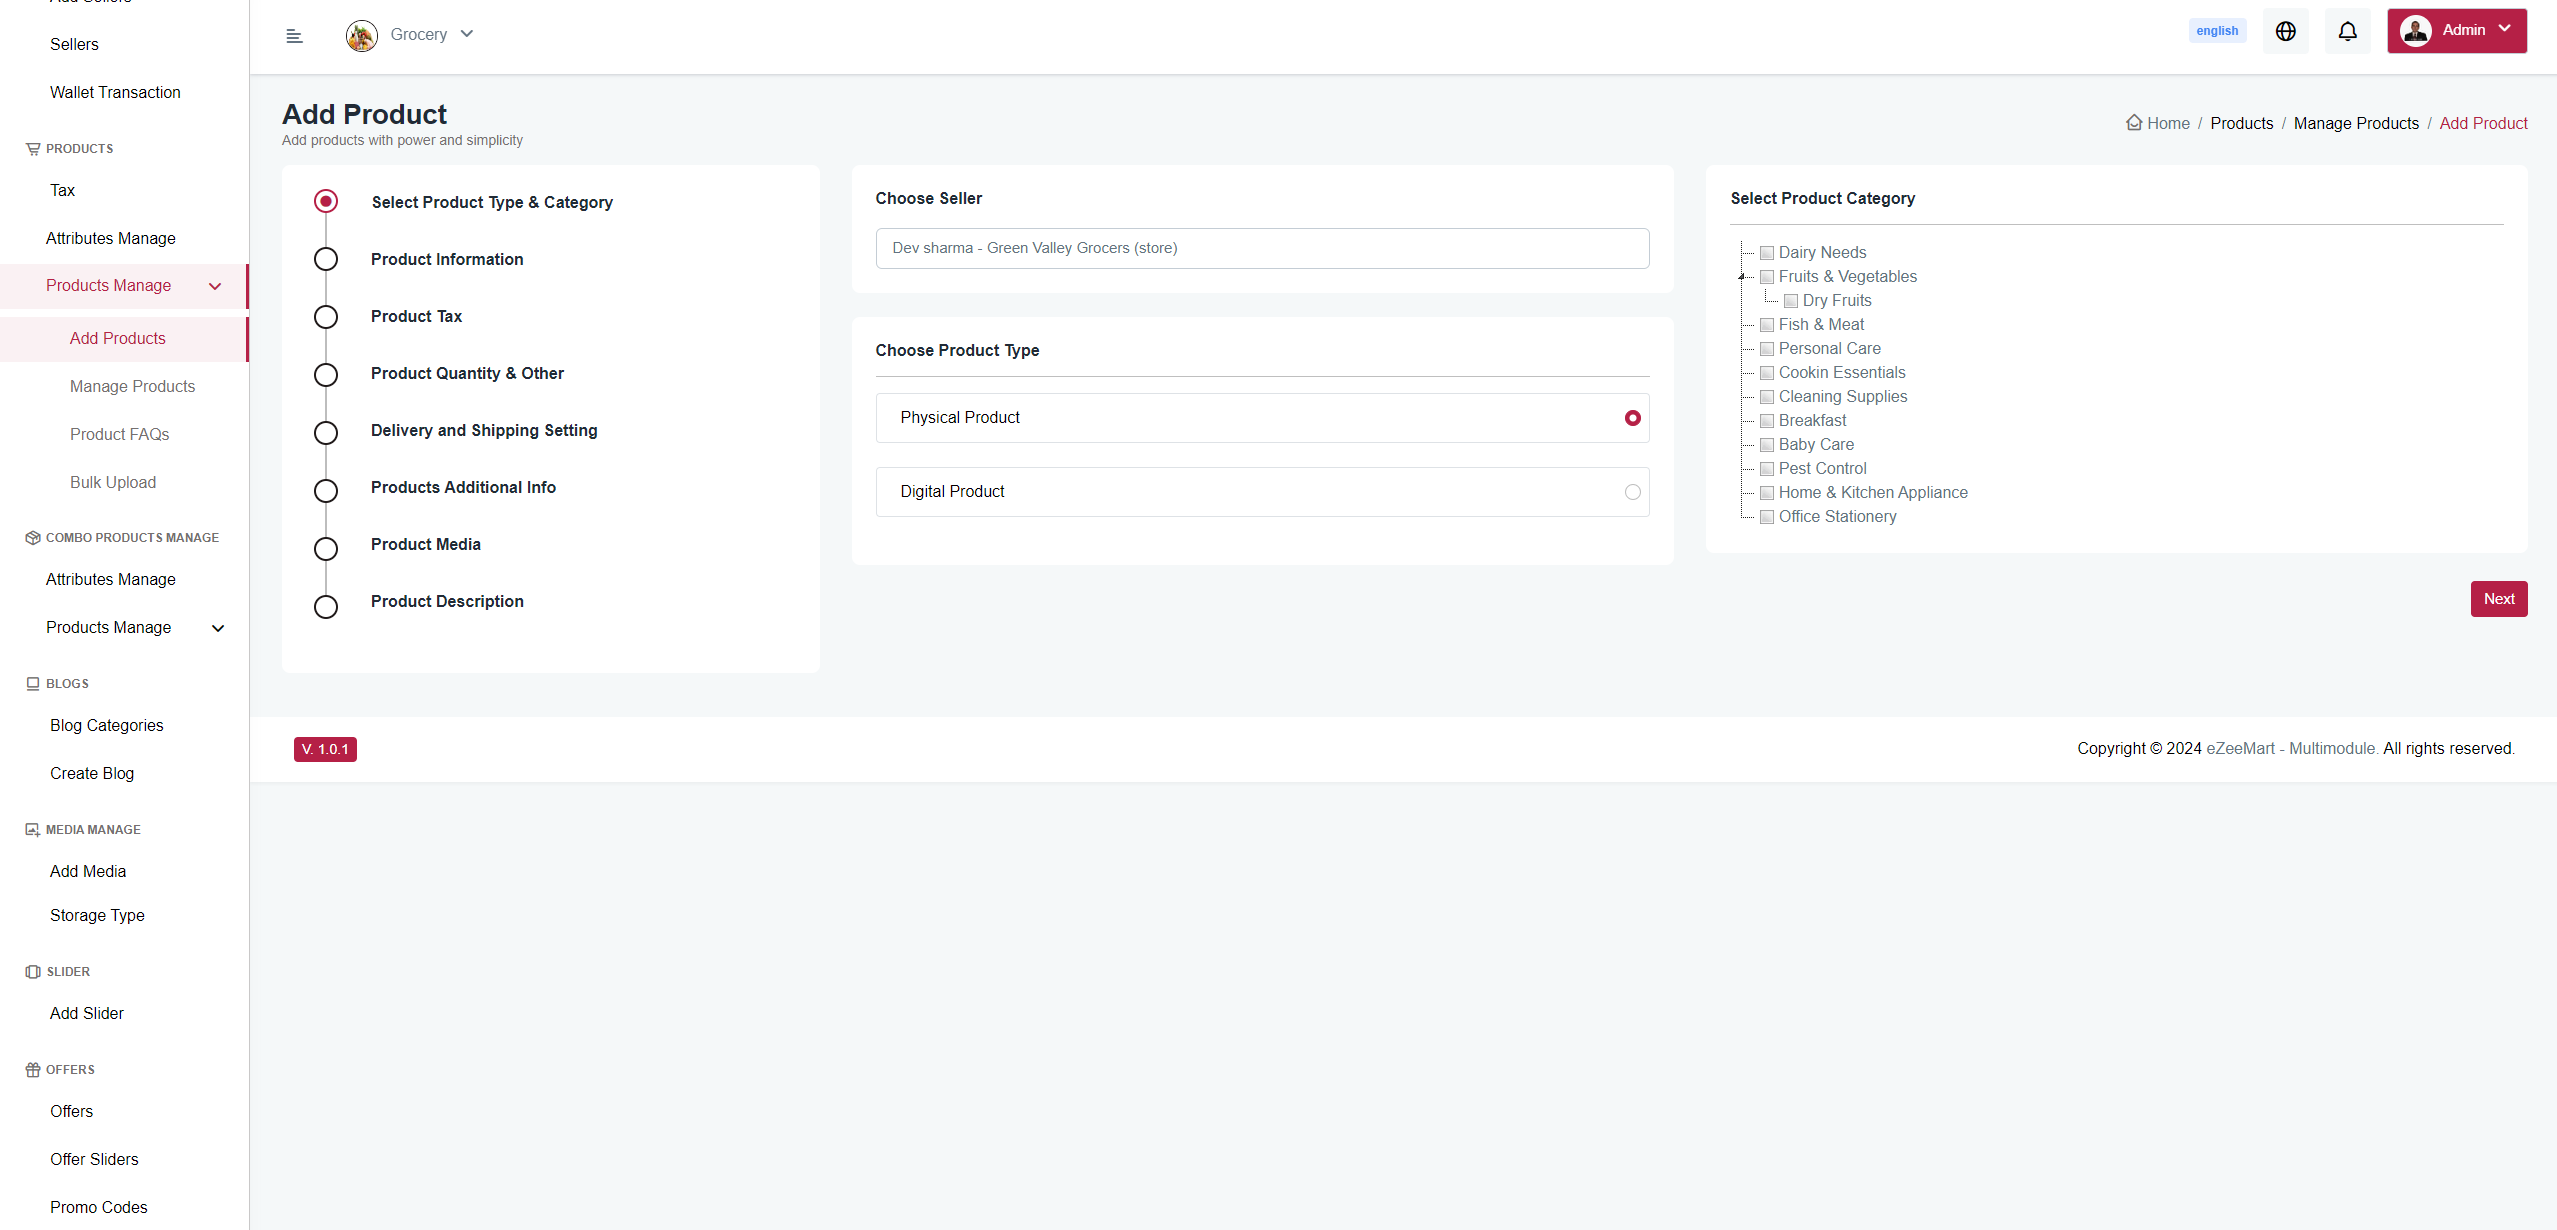Select the Digital Product radio option
The image size is (2557, 1230).
coord(1632,492)
